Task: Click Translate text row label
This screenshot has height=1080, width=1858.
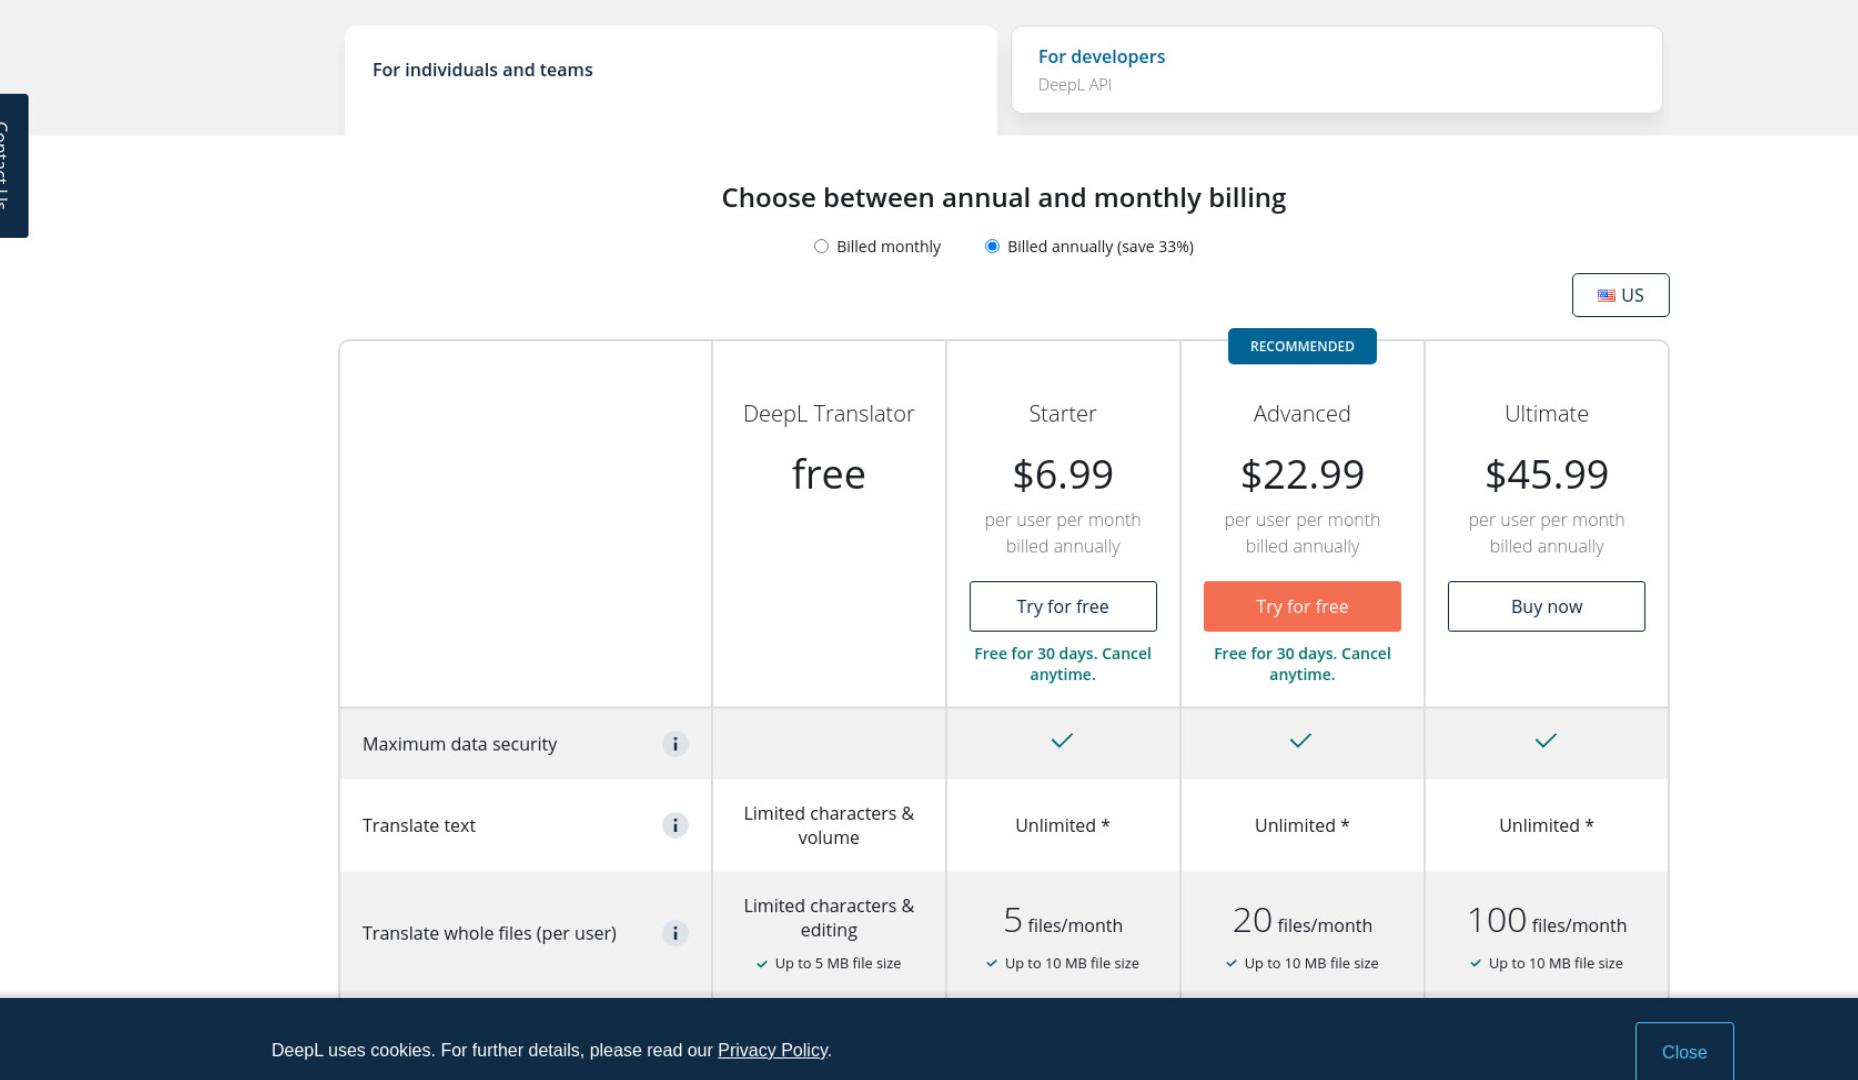Action: point(419,826)
